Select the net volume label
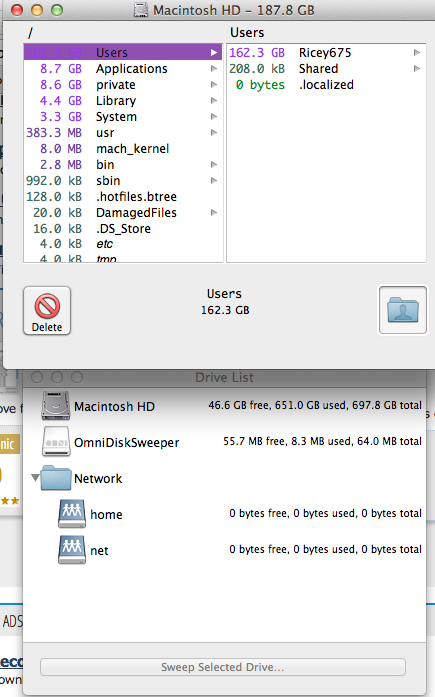Image resolution: width=435 pixels, height=697 pixels. coord(99,550)
